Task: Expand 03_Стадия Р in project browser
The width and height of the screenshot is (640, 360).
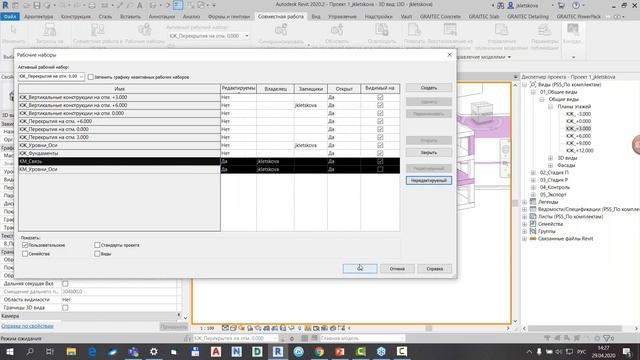Action: tap(533, 180)
